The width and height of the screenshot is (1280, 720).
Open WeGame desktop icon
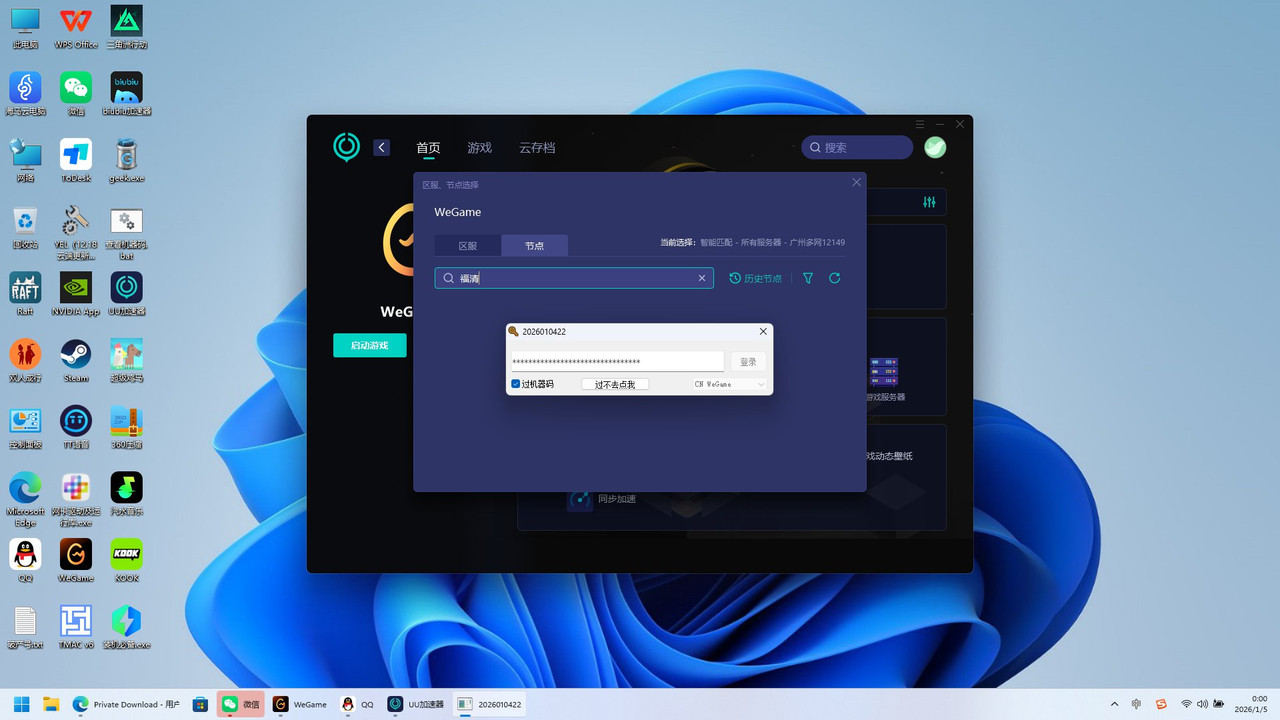[76, 560]
